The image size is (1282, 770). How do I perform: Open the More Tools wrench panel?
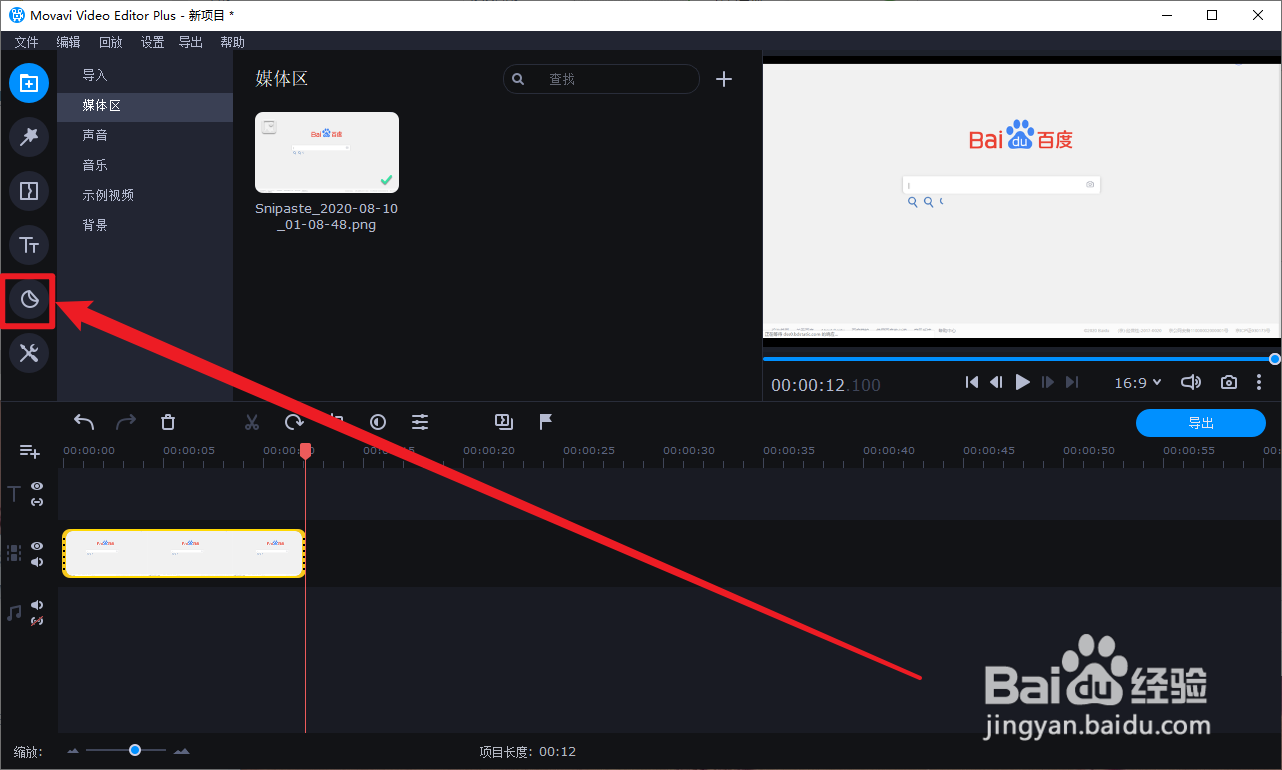(x=29, y=353)
